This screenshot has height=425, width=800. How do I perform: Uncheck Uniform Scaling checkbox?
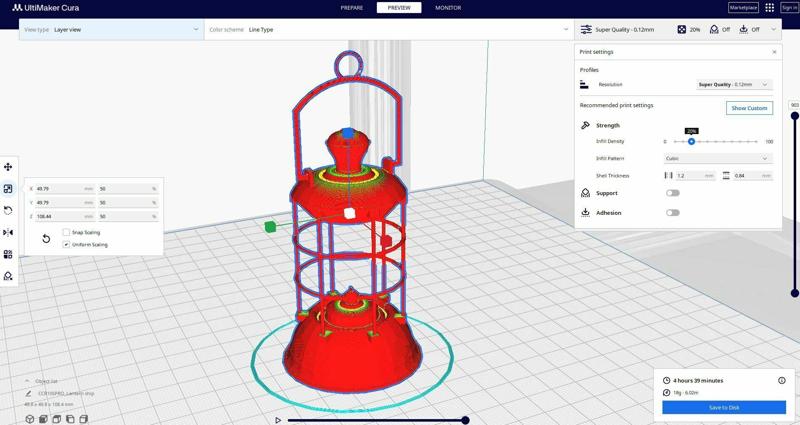pos(66,244)
